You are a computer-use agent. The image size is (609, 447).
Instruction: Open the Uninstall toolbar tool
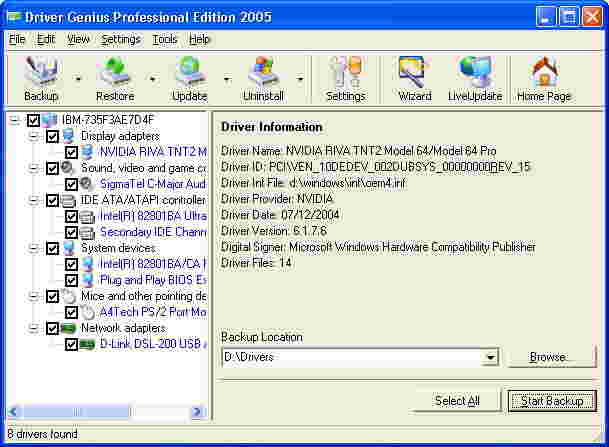coord(263,80)
